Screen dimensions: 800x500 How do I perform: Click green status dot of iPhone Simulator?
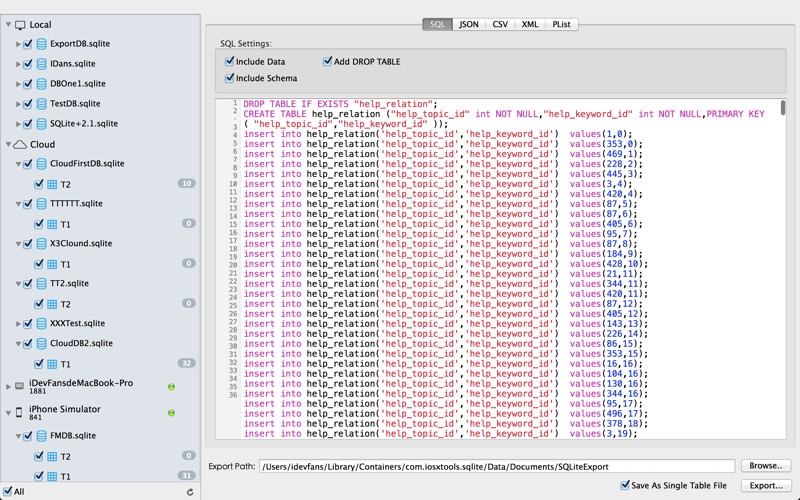(x=171, y=413)
